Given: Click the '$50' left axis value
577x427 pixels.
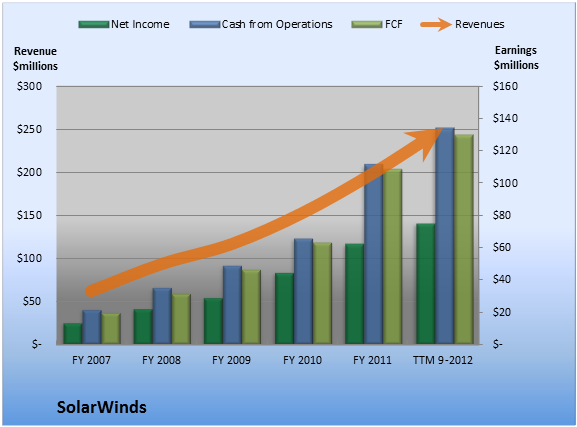Looking at the screenshot, I should point(32,301).
